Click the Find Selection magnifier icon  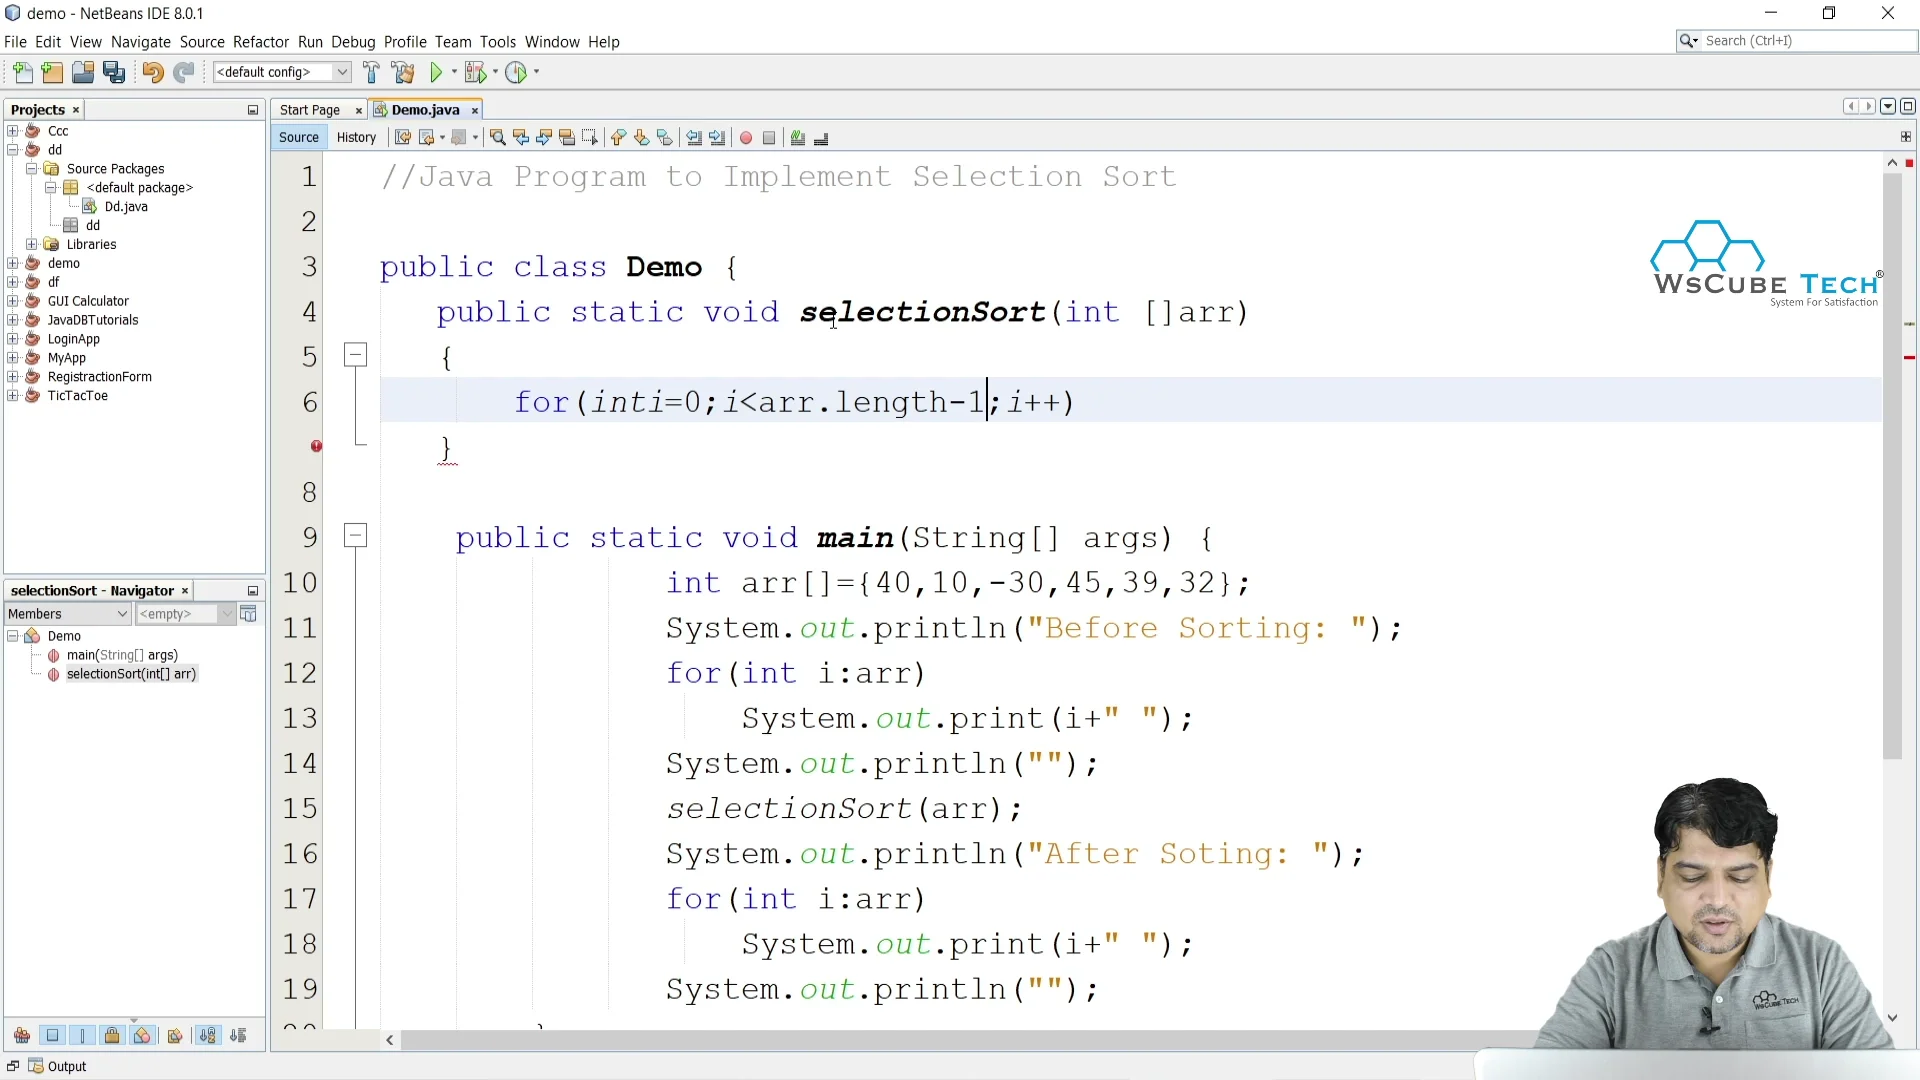pos(497,138)
